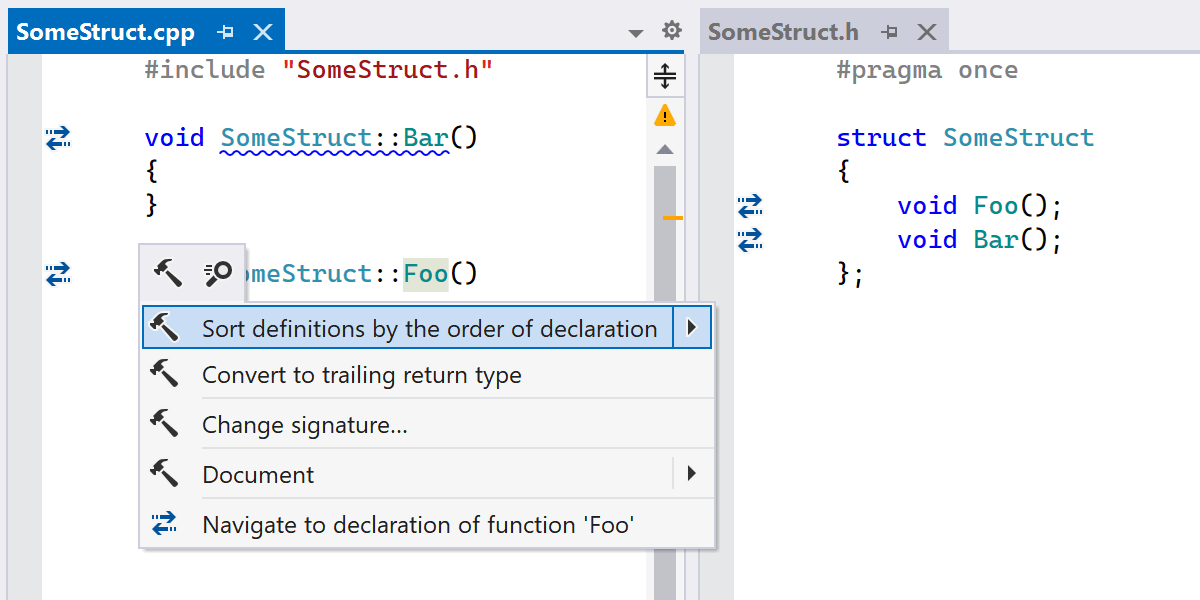1200x600 pixels.
Task: Click gutter arrows icon beside void Bar() declaration
Action: coord(750,240)
